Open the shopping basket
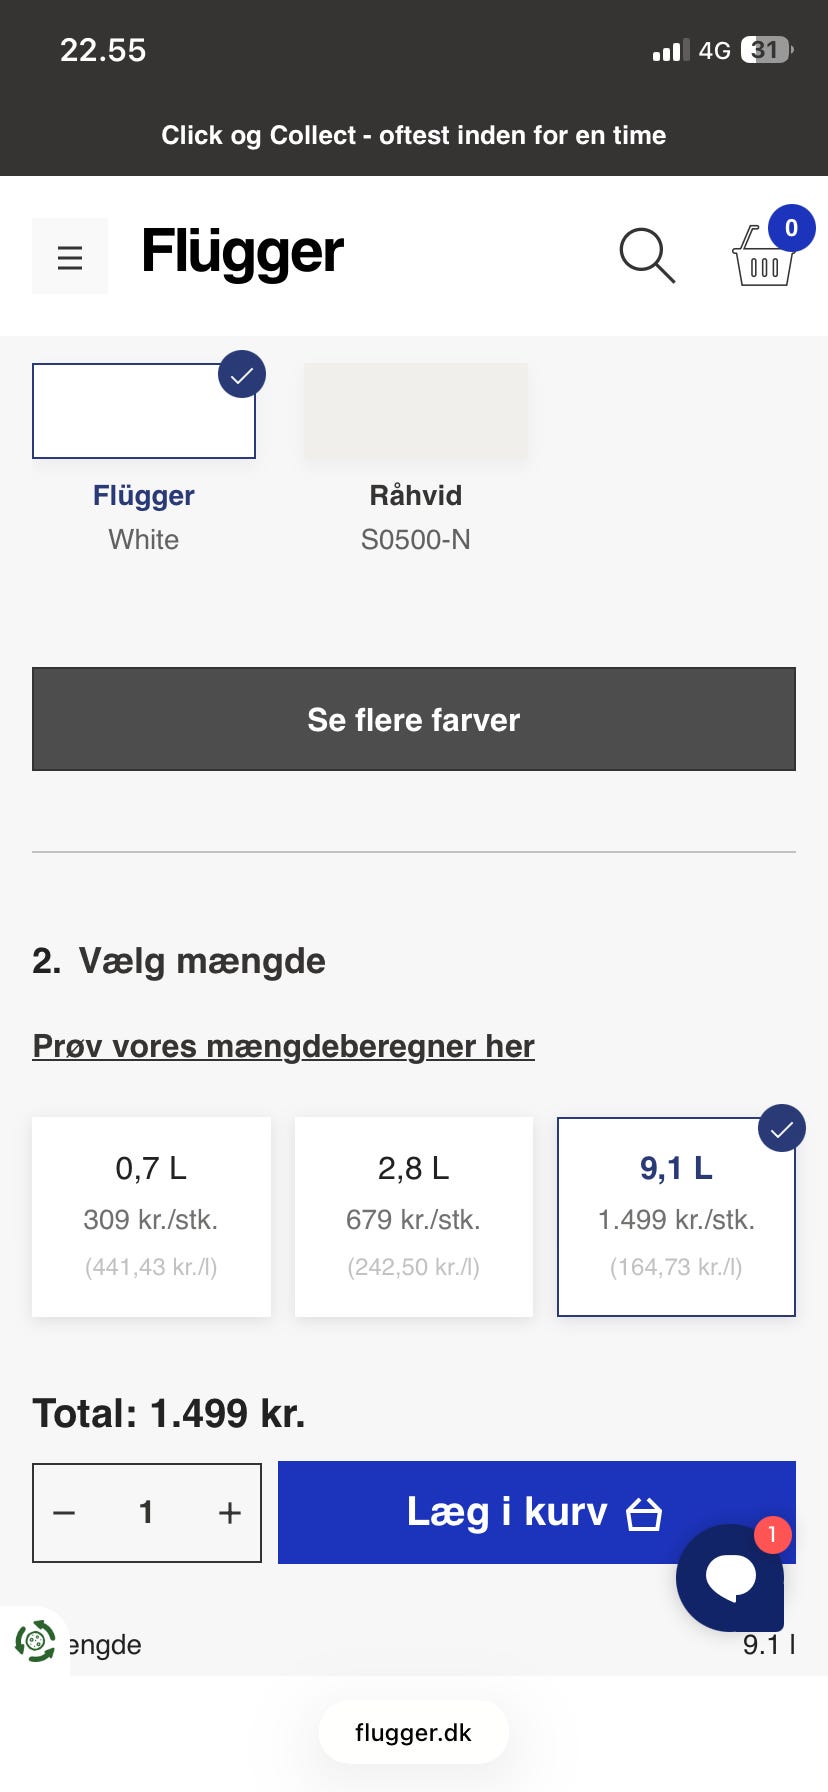 (765, 256)
